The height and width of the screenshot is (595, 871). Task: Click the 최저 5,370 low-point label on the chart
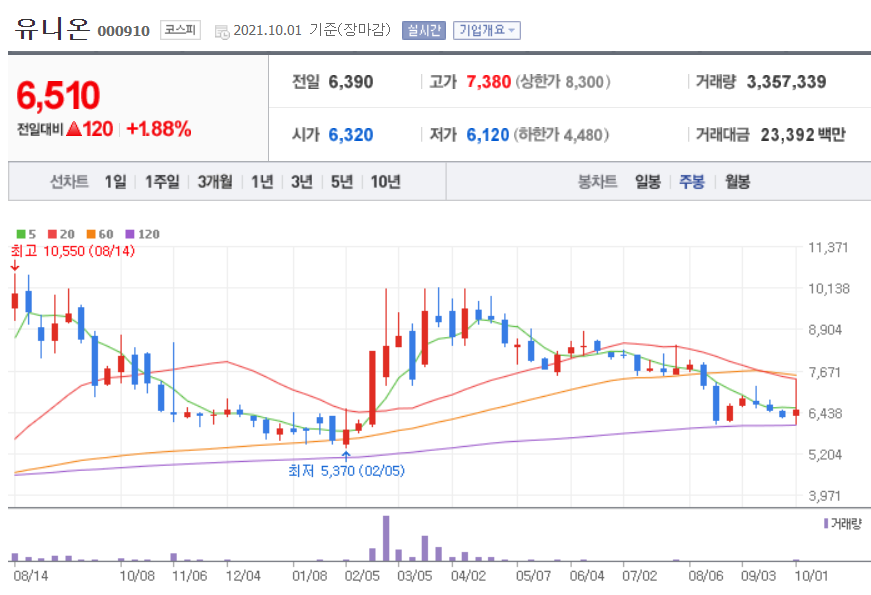(347, 470)
